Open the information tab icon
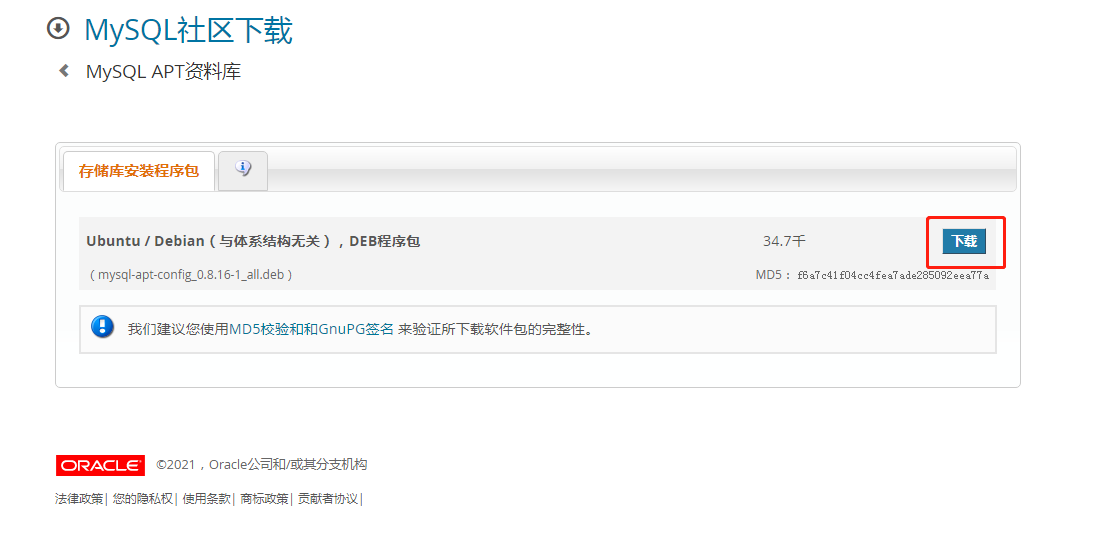 [x=243, y=168]
